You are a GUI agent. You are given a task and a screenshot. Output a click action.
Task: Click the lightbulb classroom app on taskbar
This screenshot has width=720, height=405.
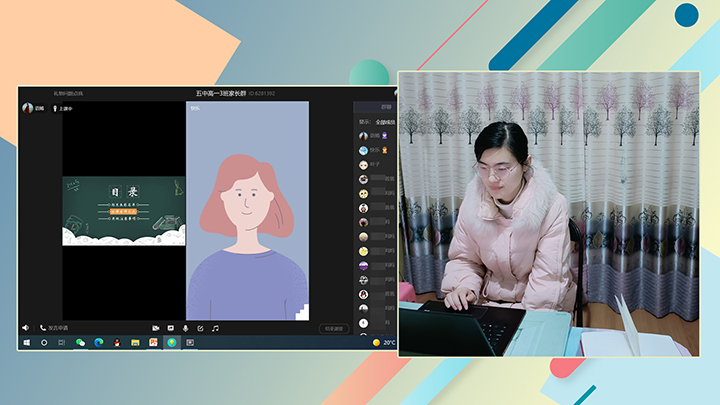tap(172, 343)
